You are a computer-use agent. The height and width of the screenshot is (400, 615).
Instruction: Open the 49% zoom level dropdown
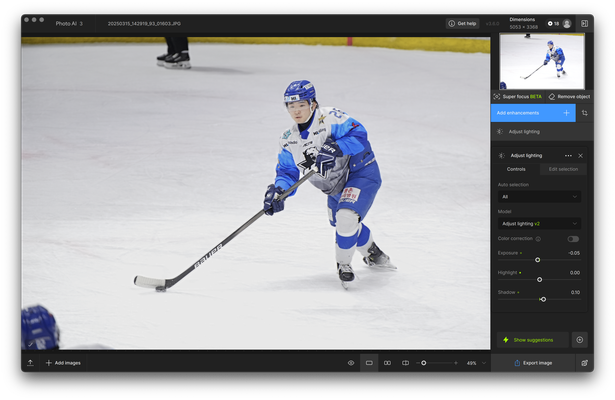click(476, 363)
